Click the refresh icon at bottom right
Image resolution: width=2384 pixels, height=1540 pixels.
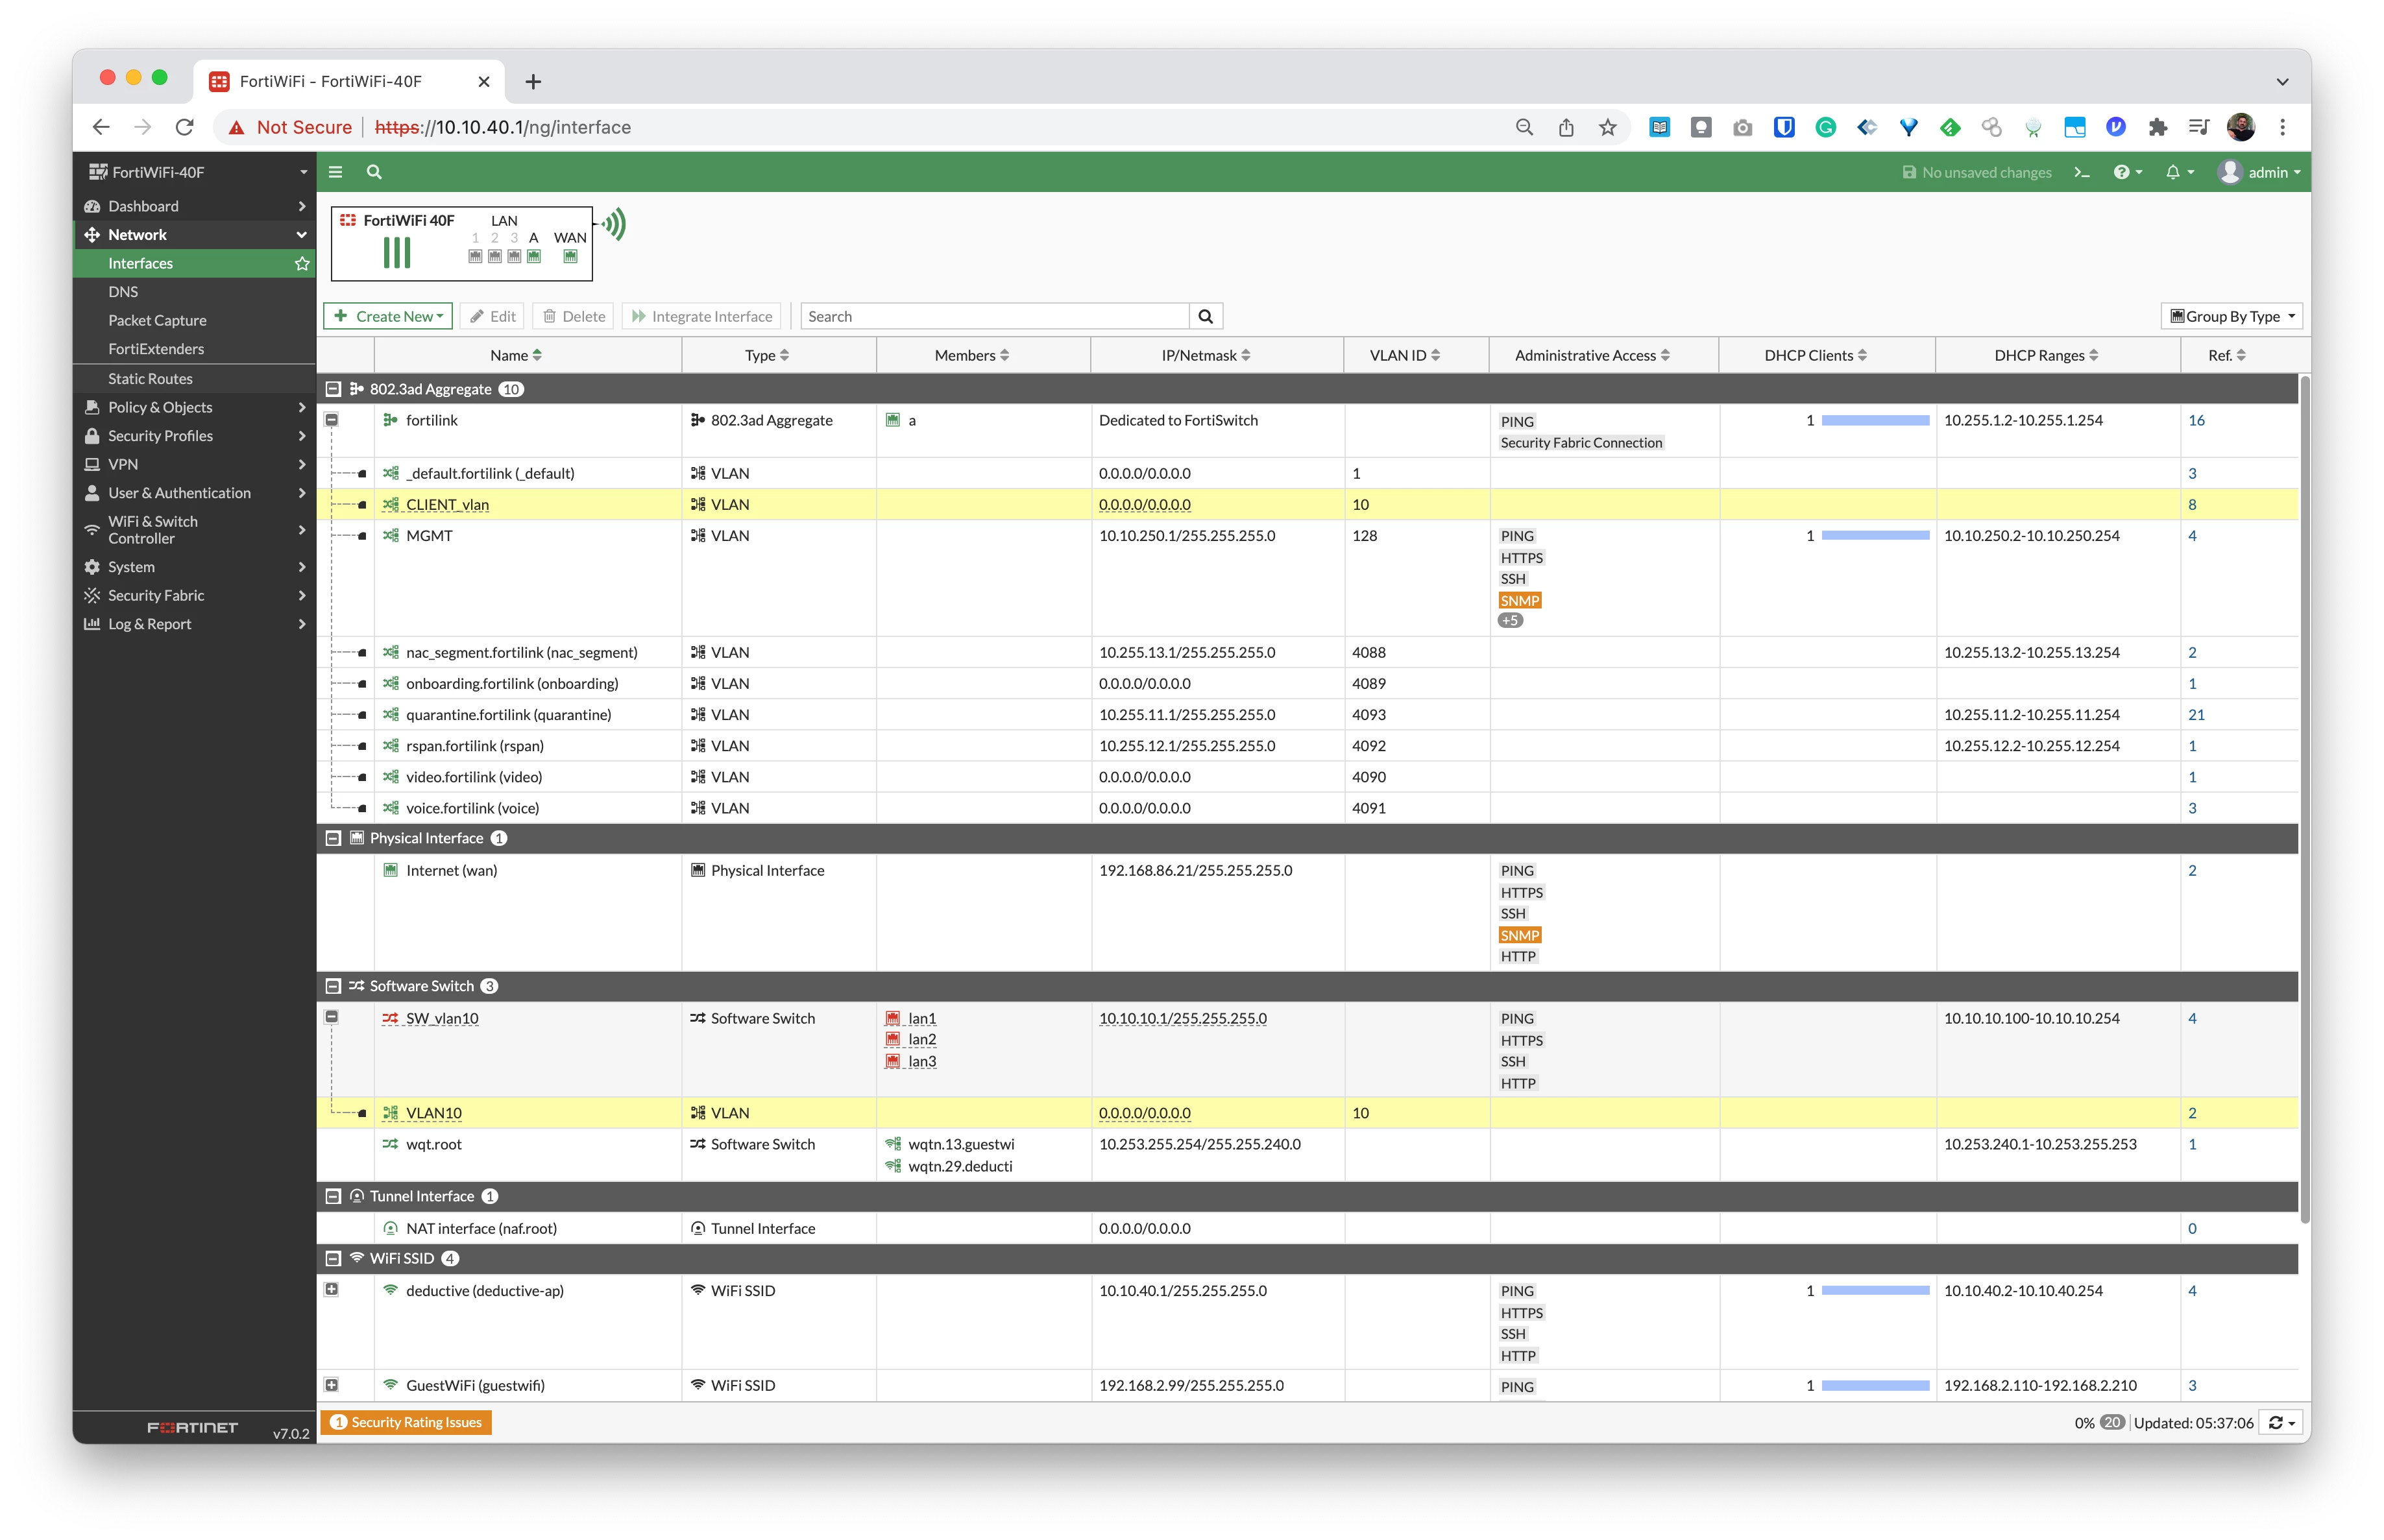coord(2282,1422)
